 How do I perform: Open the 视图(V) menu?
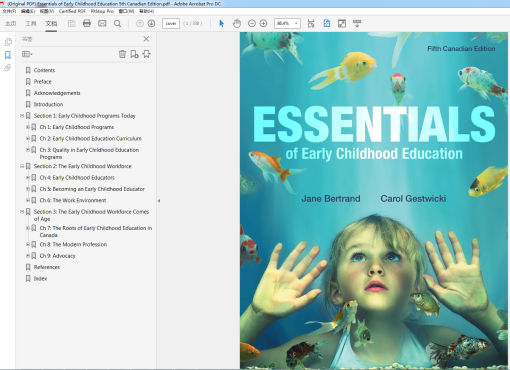(x=47, y=11)
